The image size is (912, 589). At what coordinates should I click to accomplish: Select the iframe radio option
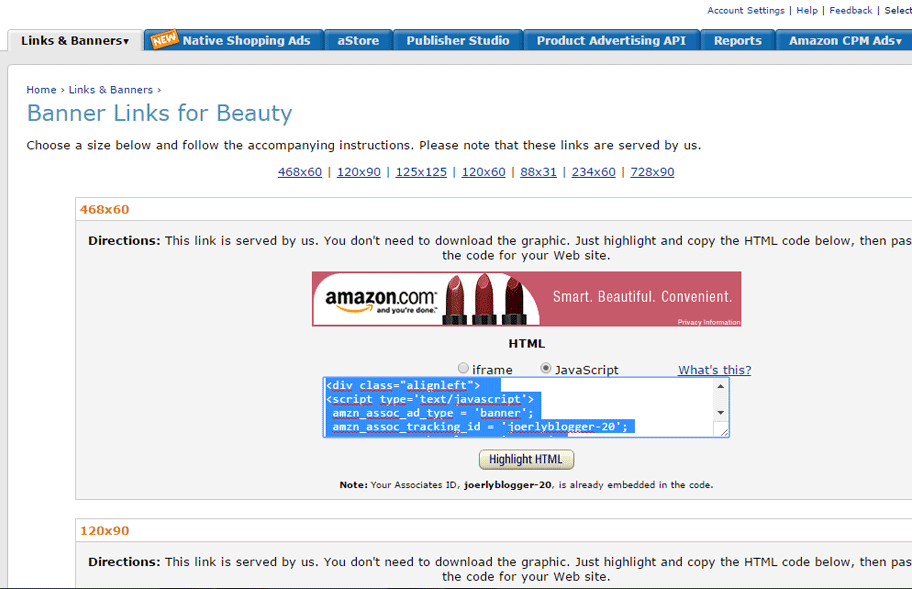coord(463,368)
